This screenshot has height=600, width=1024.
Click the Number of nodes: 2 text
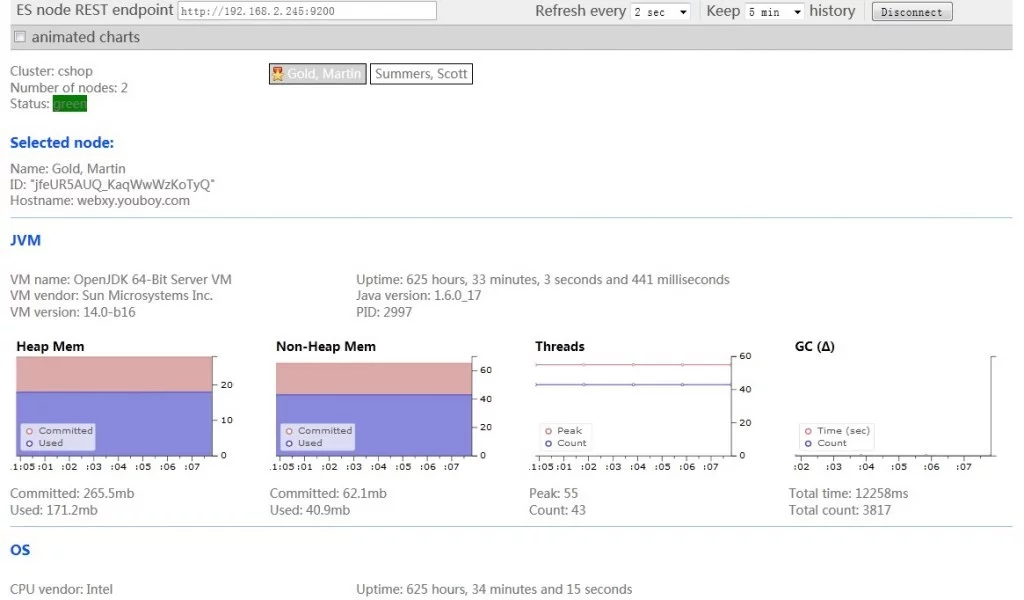pos(69,87)
